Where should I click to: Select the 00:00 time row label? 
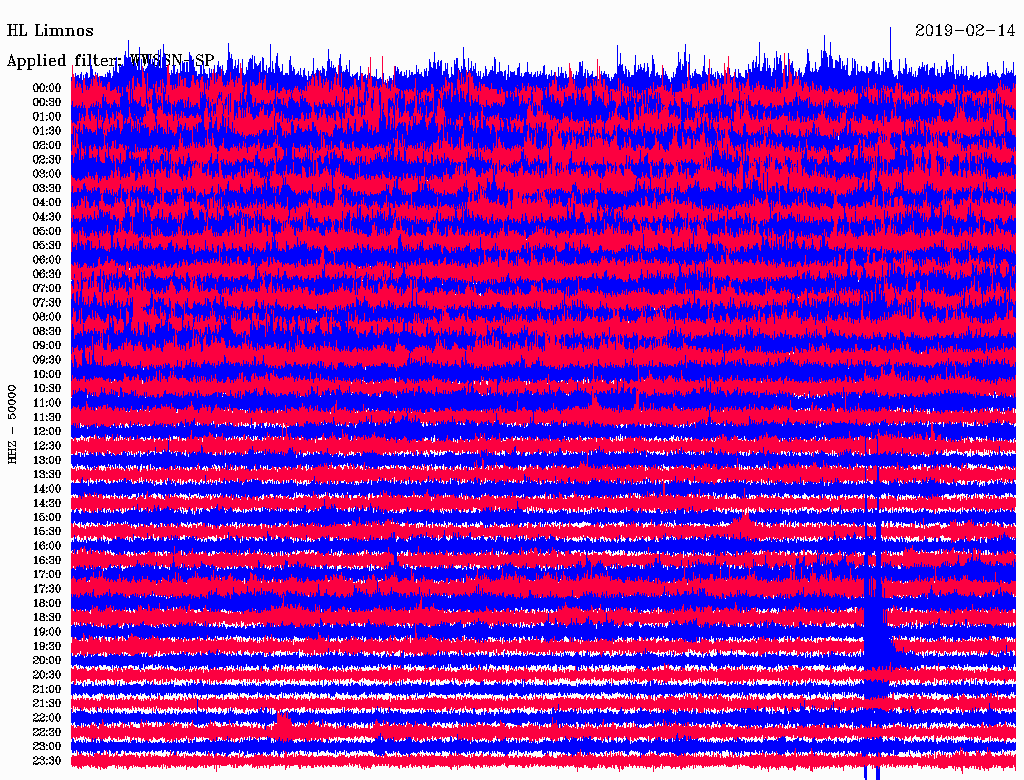coord(47,88)
